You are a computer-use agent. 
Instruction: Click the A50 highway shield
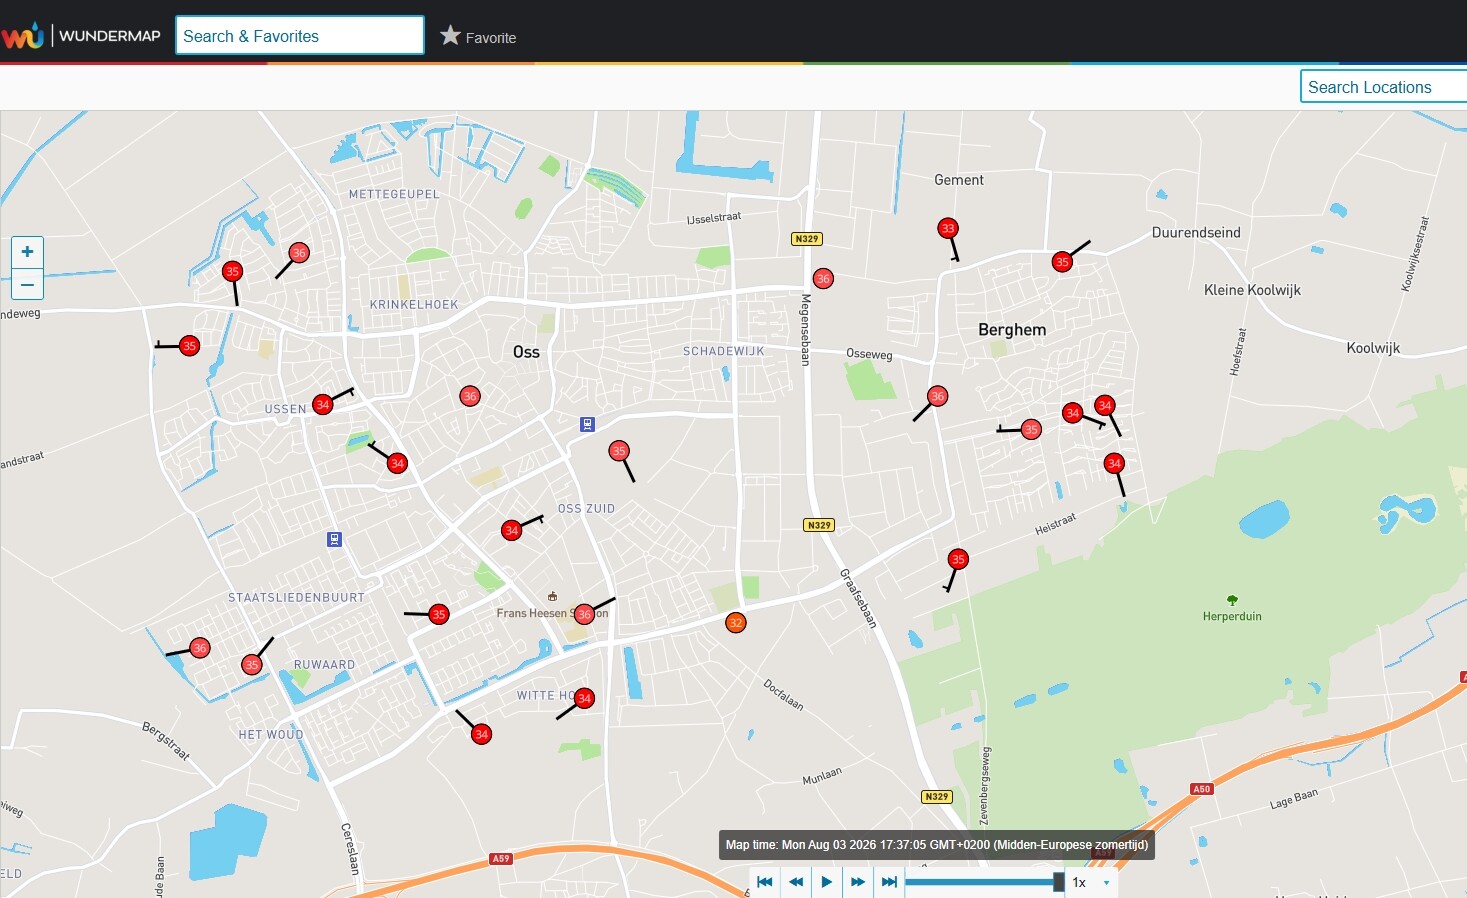tap(1202, 789)
